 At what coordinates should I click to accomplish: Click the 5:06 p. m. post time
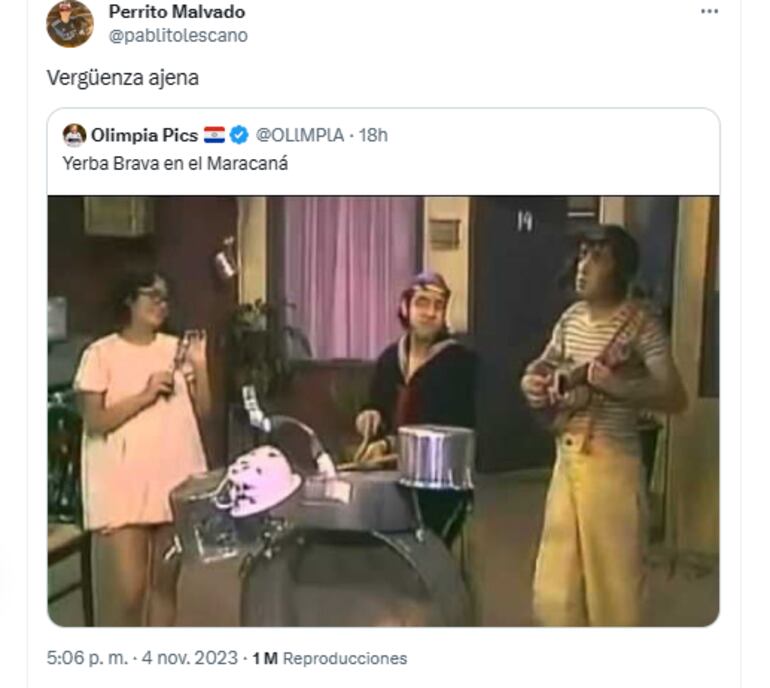tap(87, 658)
